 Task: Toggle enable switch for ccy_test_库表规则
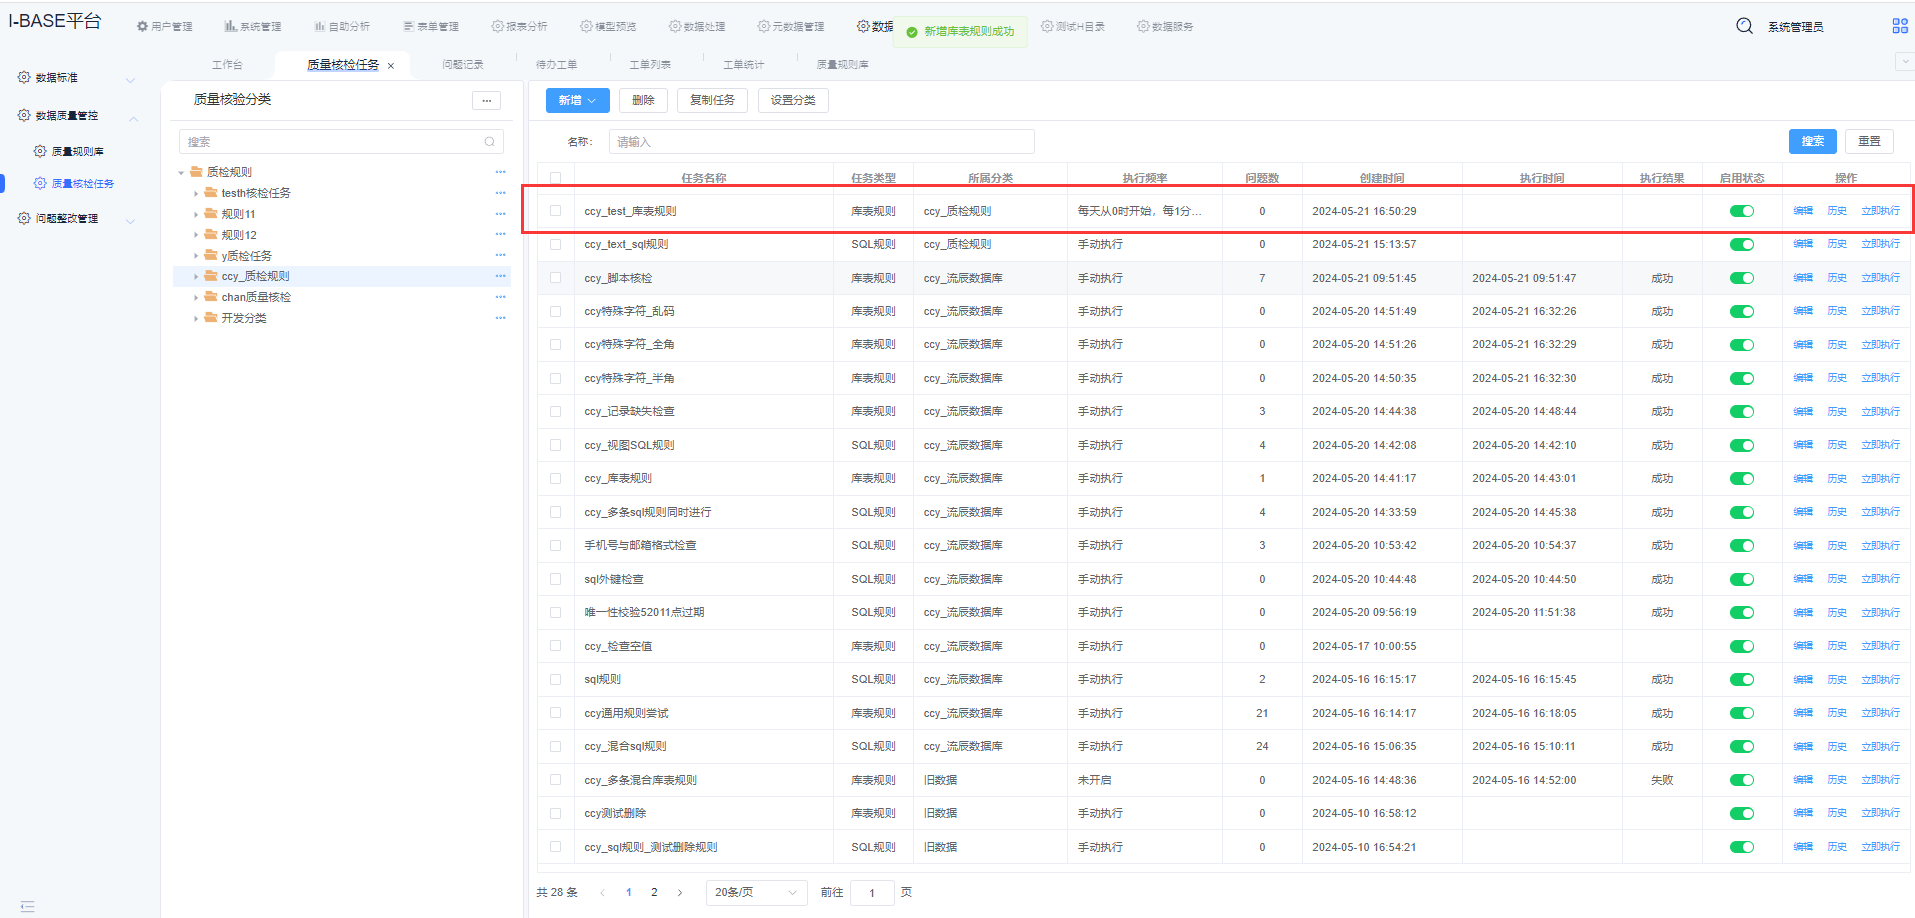tap(1742, 211)
